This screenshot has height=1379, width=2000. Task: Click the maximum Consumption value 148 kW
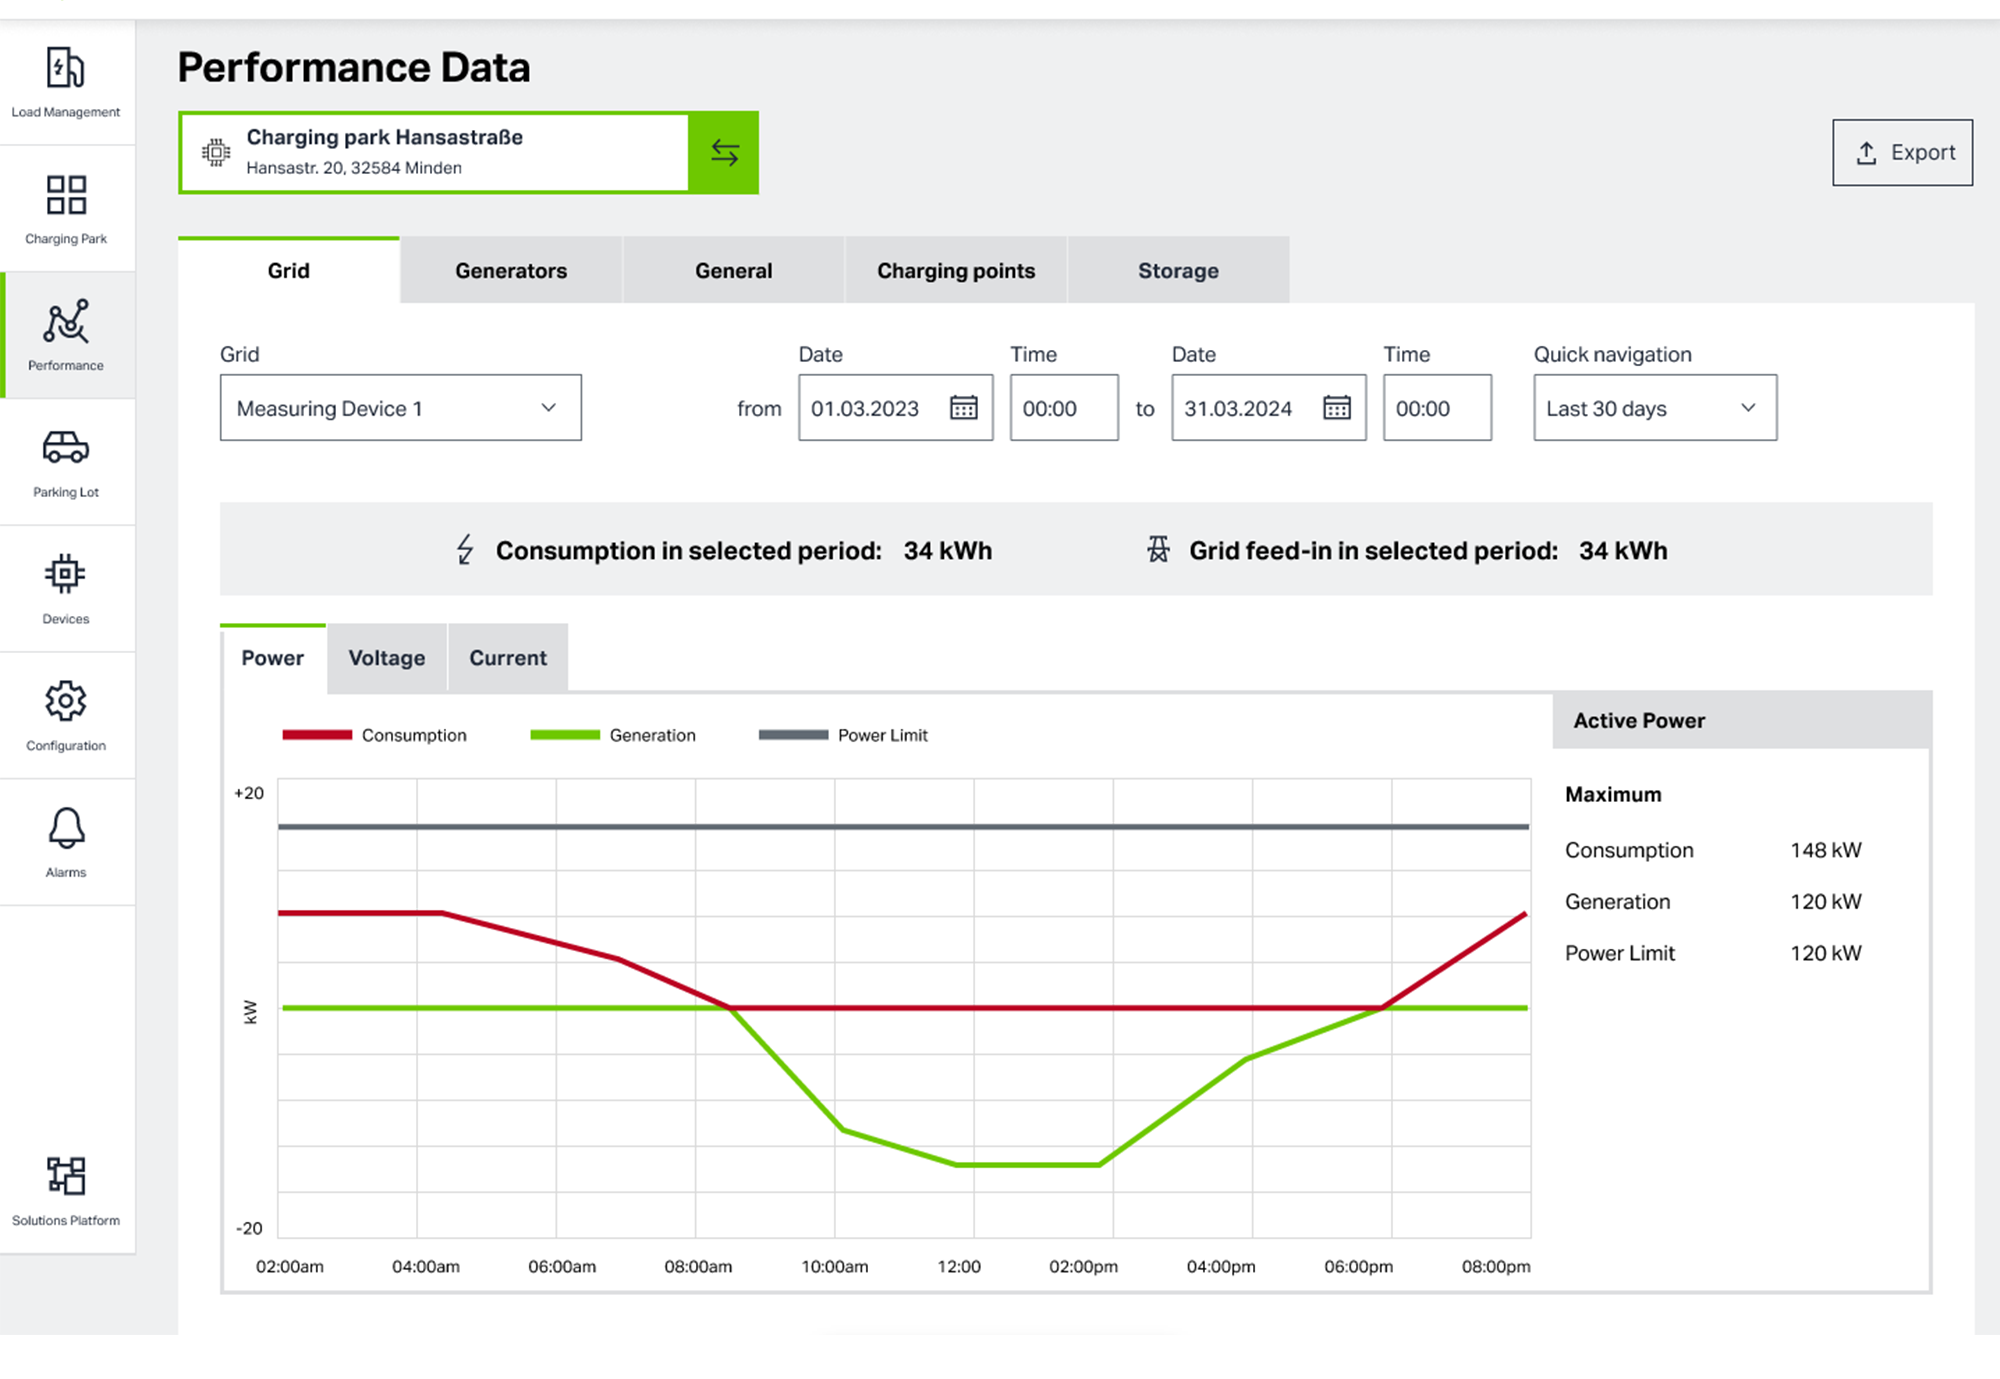[x=1826, y=850]
